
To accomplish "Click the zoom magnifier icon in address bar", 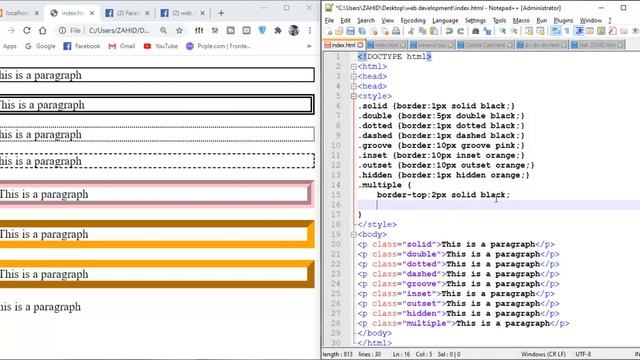I will coord(163,31).
